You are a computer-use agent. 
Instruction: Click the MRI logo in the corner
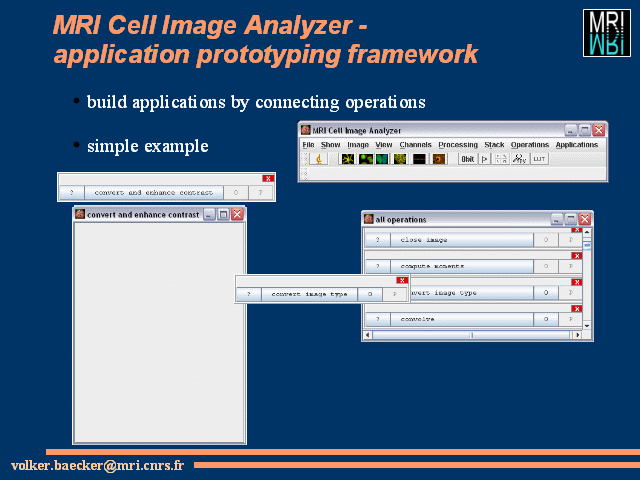(x=607, y=33)
